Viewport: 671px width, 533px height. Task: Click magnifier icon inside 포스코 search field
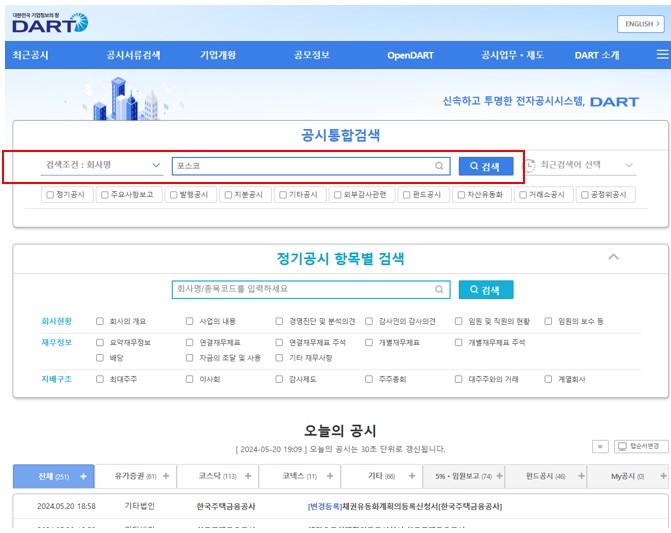[439, 166]
